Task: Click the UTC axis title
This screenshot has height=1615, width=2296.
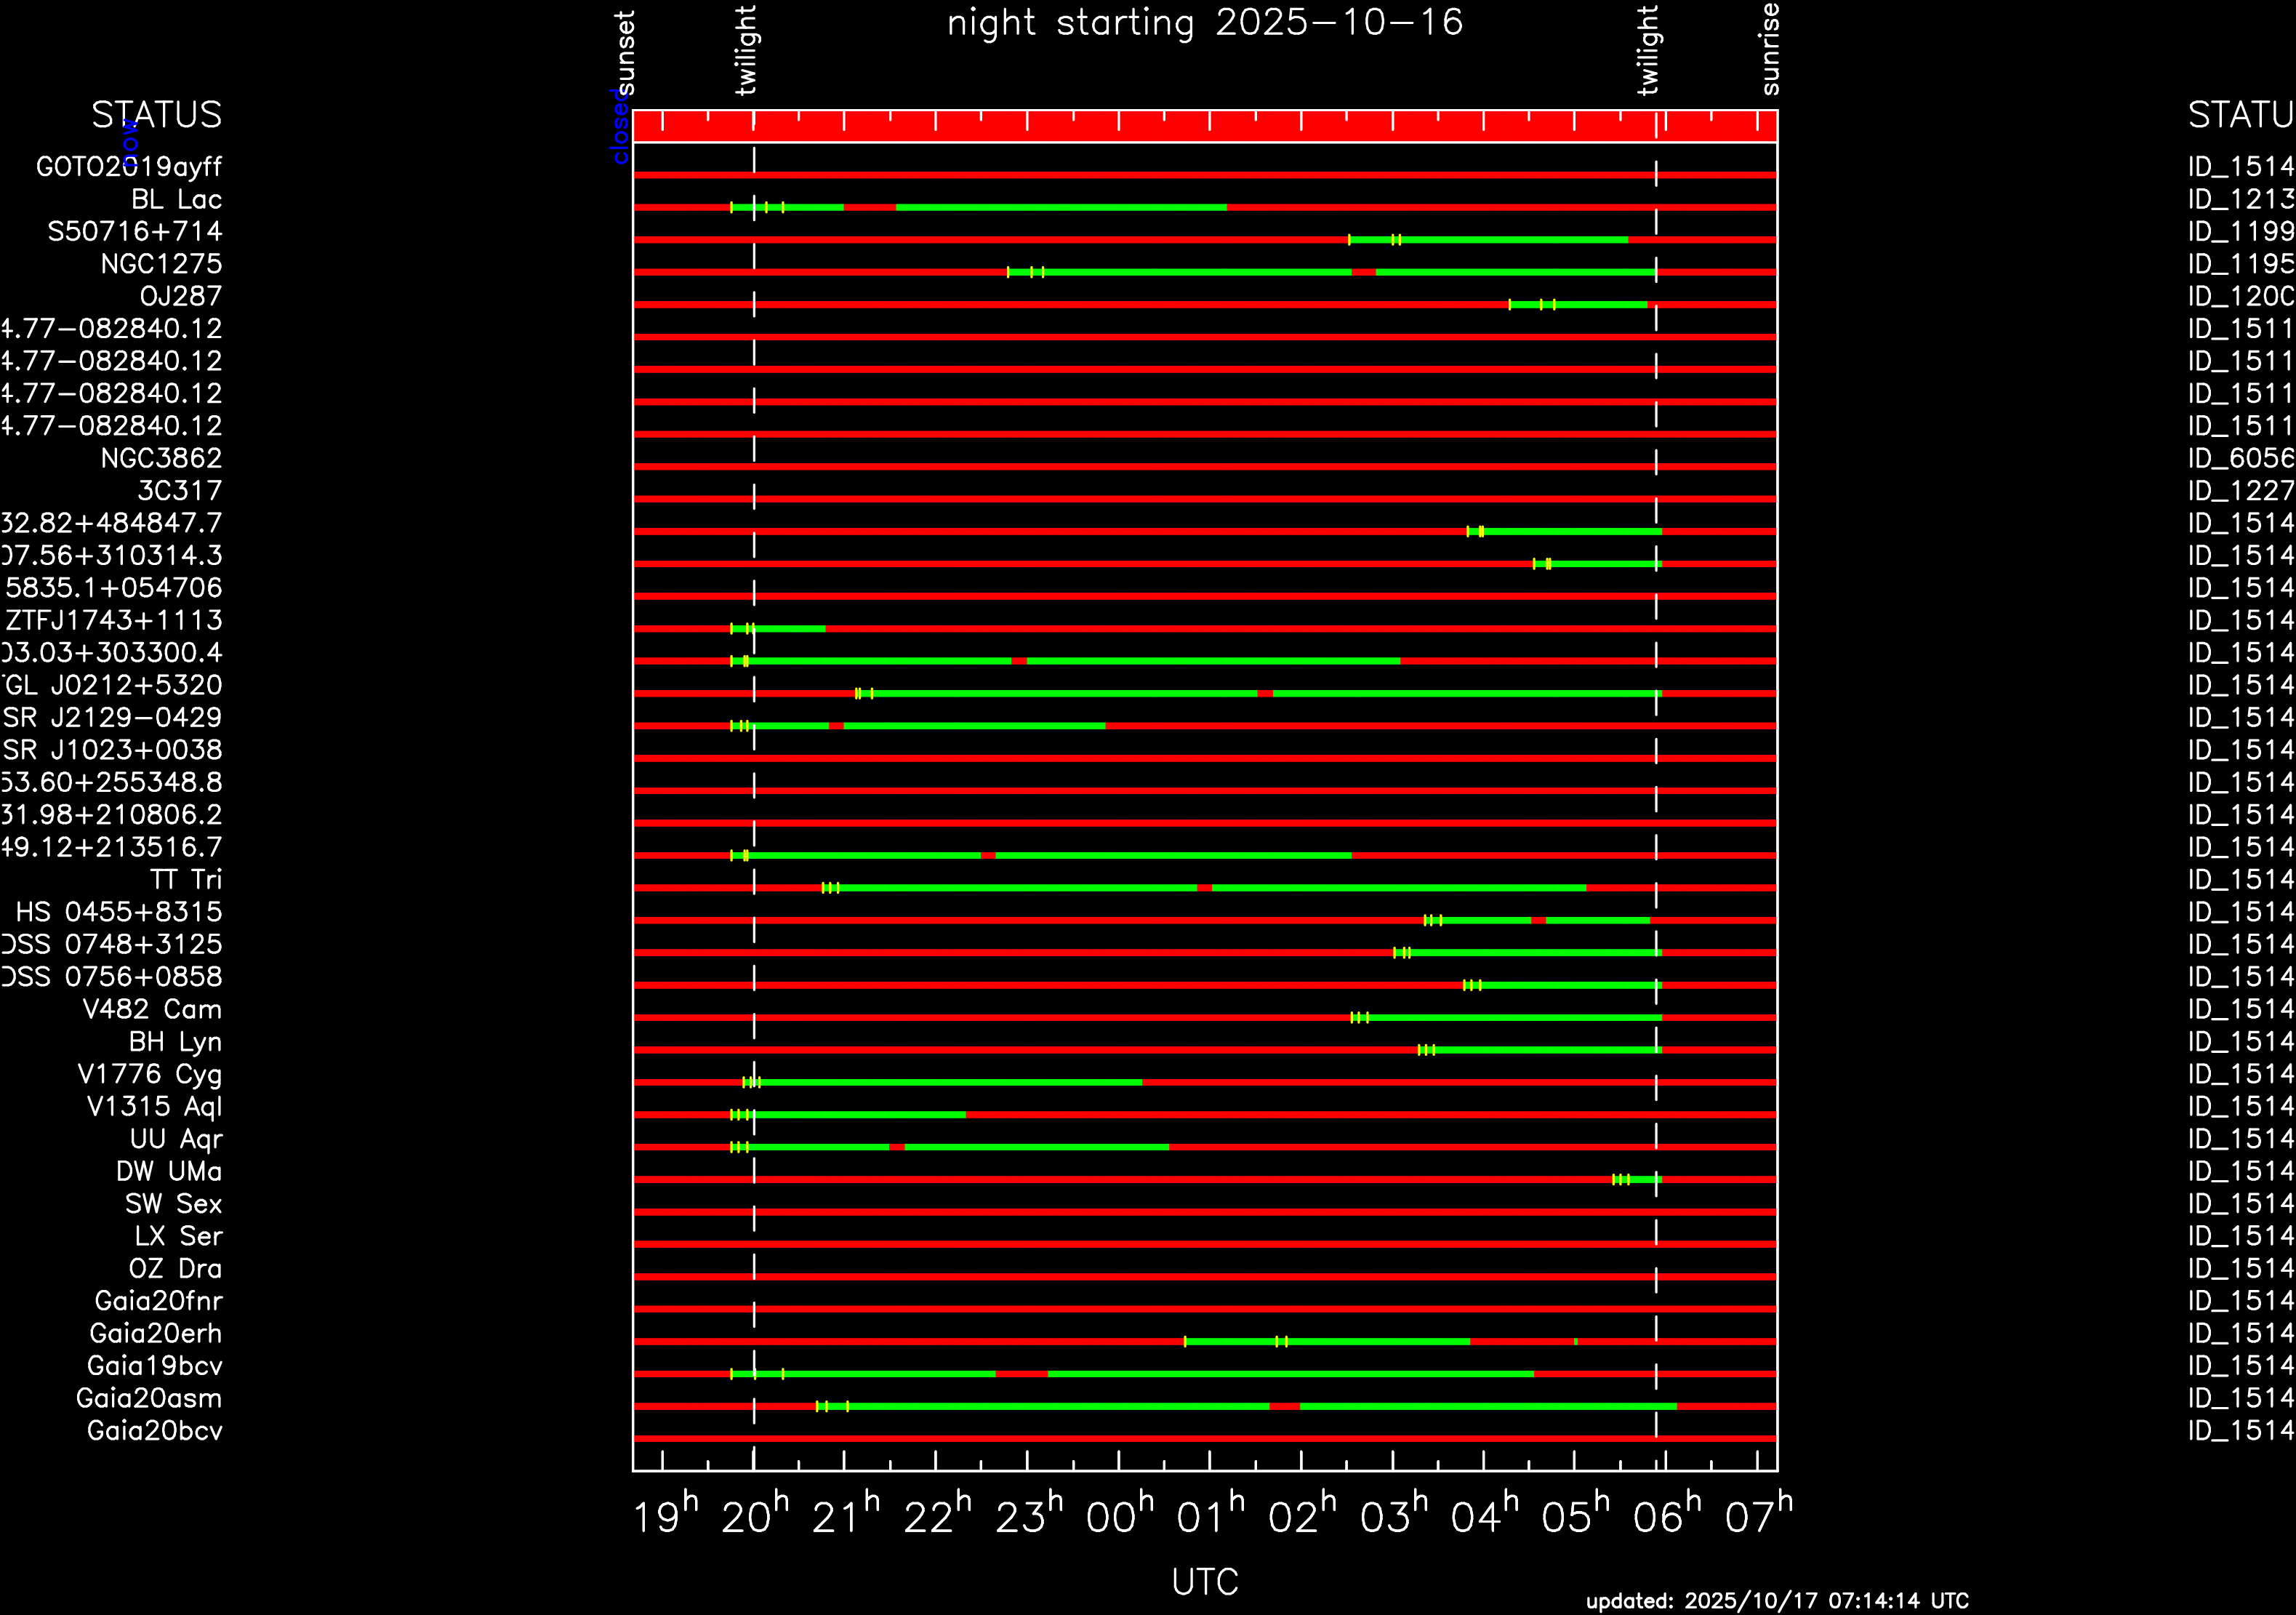Action: [x=1204, y=1582]
